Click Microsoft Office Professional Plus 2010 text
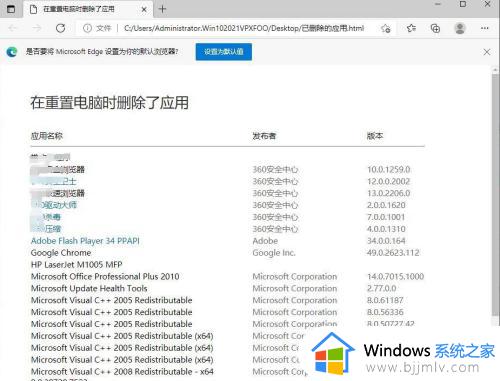This screenshot has width=500, height=381. point(105,277)
